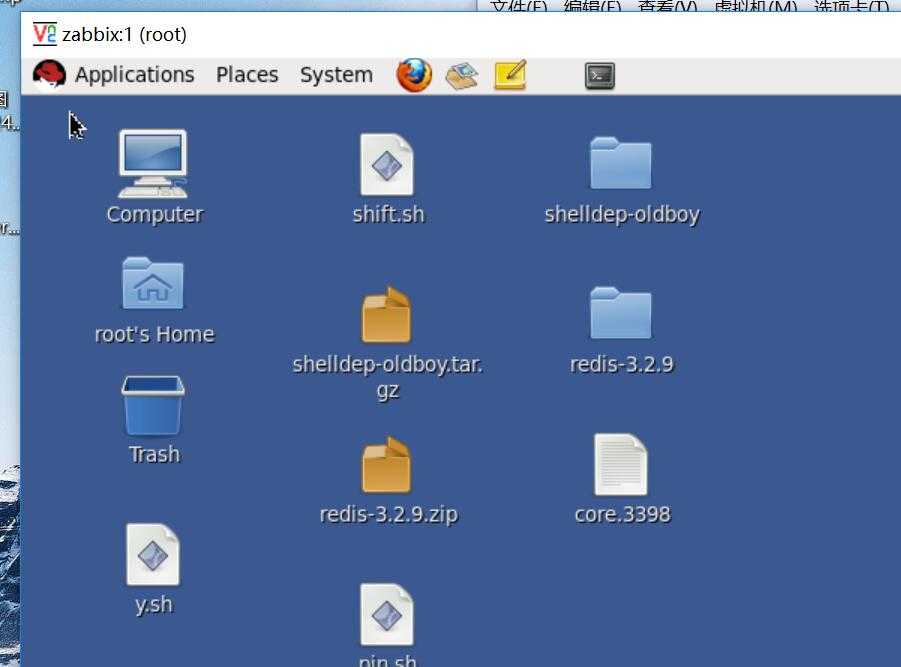Click the 'shift.sh' file name label

[x=388, y=214]
